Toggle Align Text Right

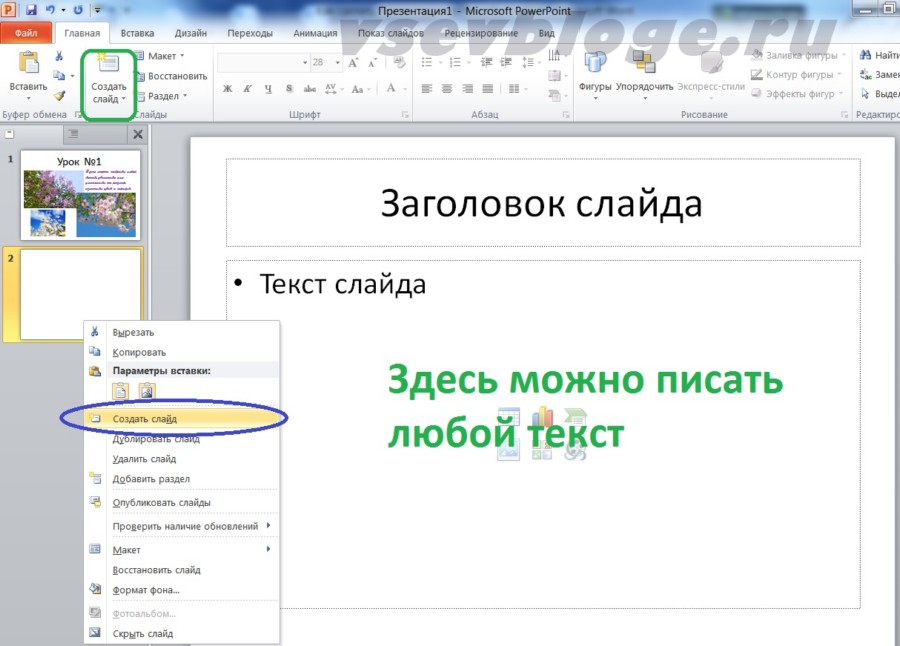[468, 88]
